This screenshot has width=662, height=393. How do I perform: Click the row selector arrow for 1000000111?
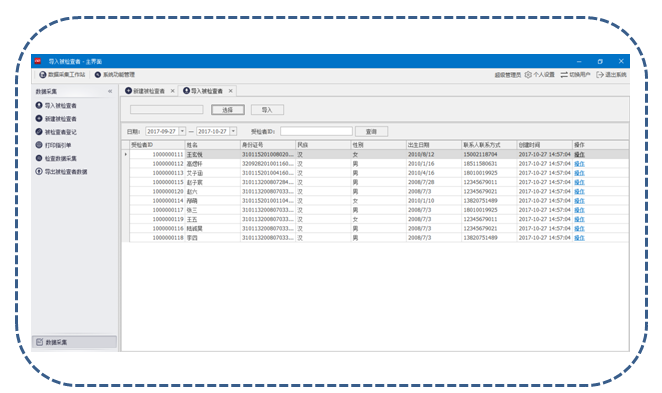125,154
